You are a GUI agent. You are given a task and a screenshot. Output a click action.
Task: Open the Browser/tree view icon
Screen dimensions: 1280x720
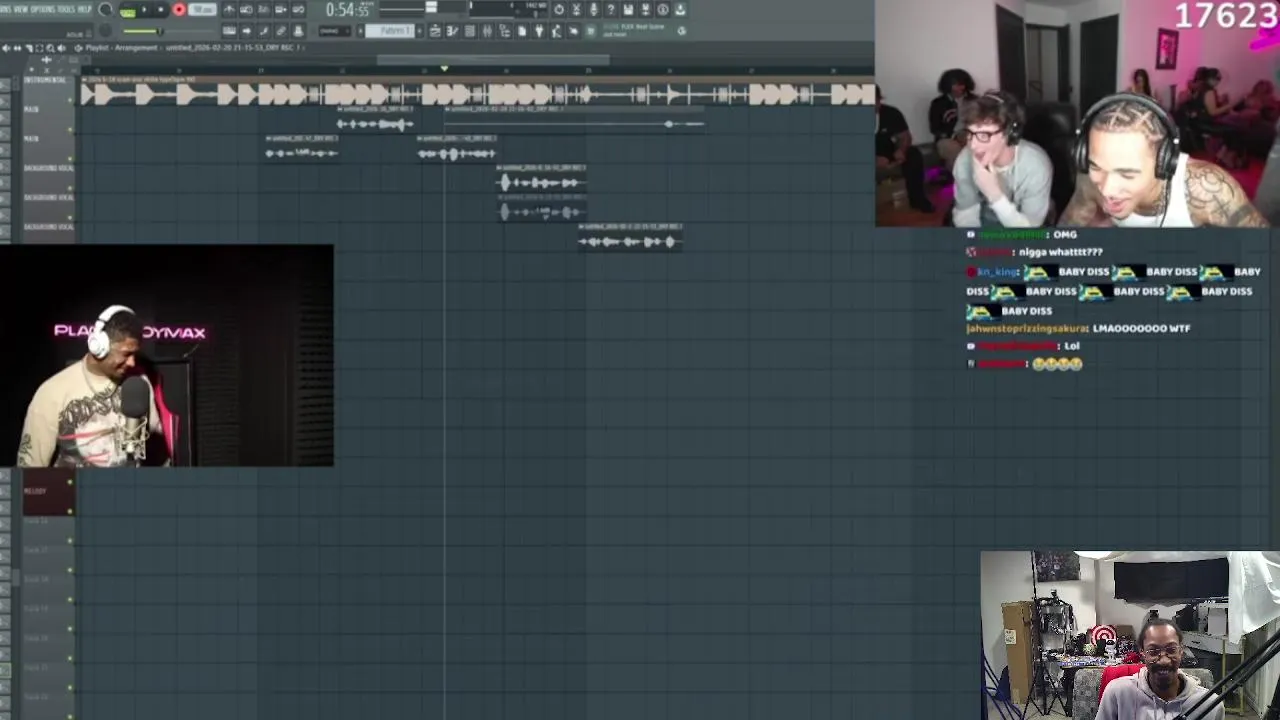pos(505,31)
